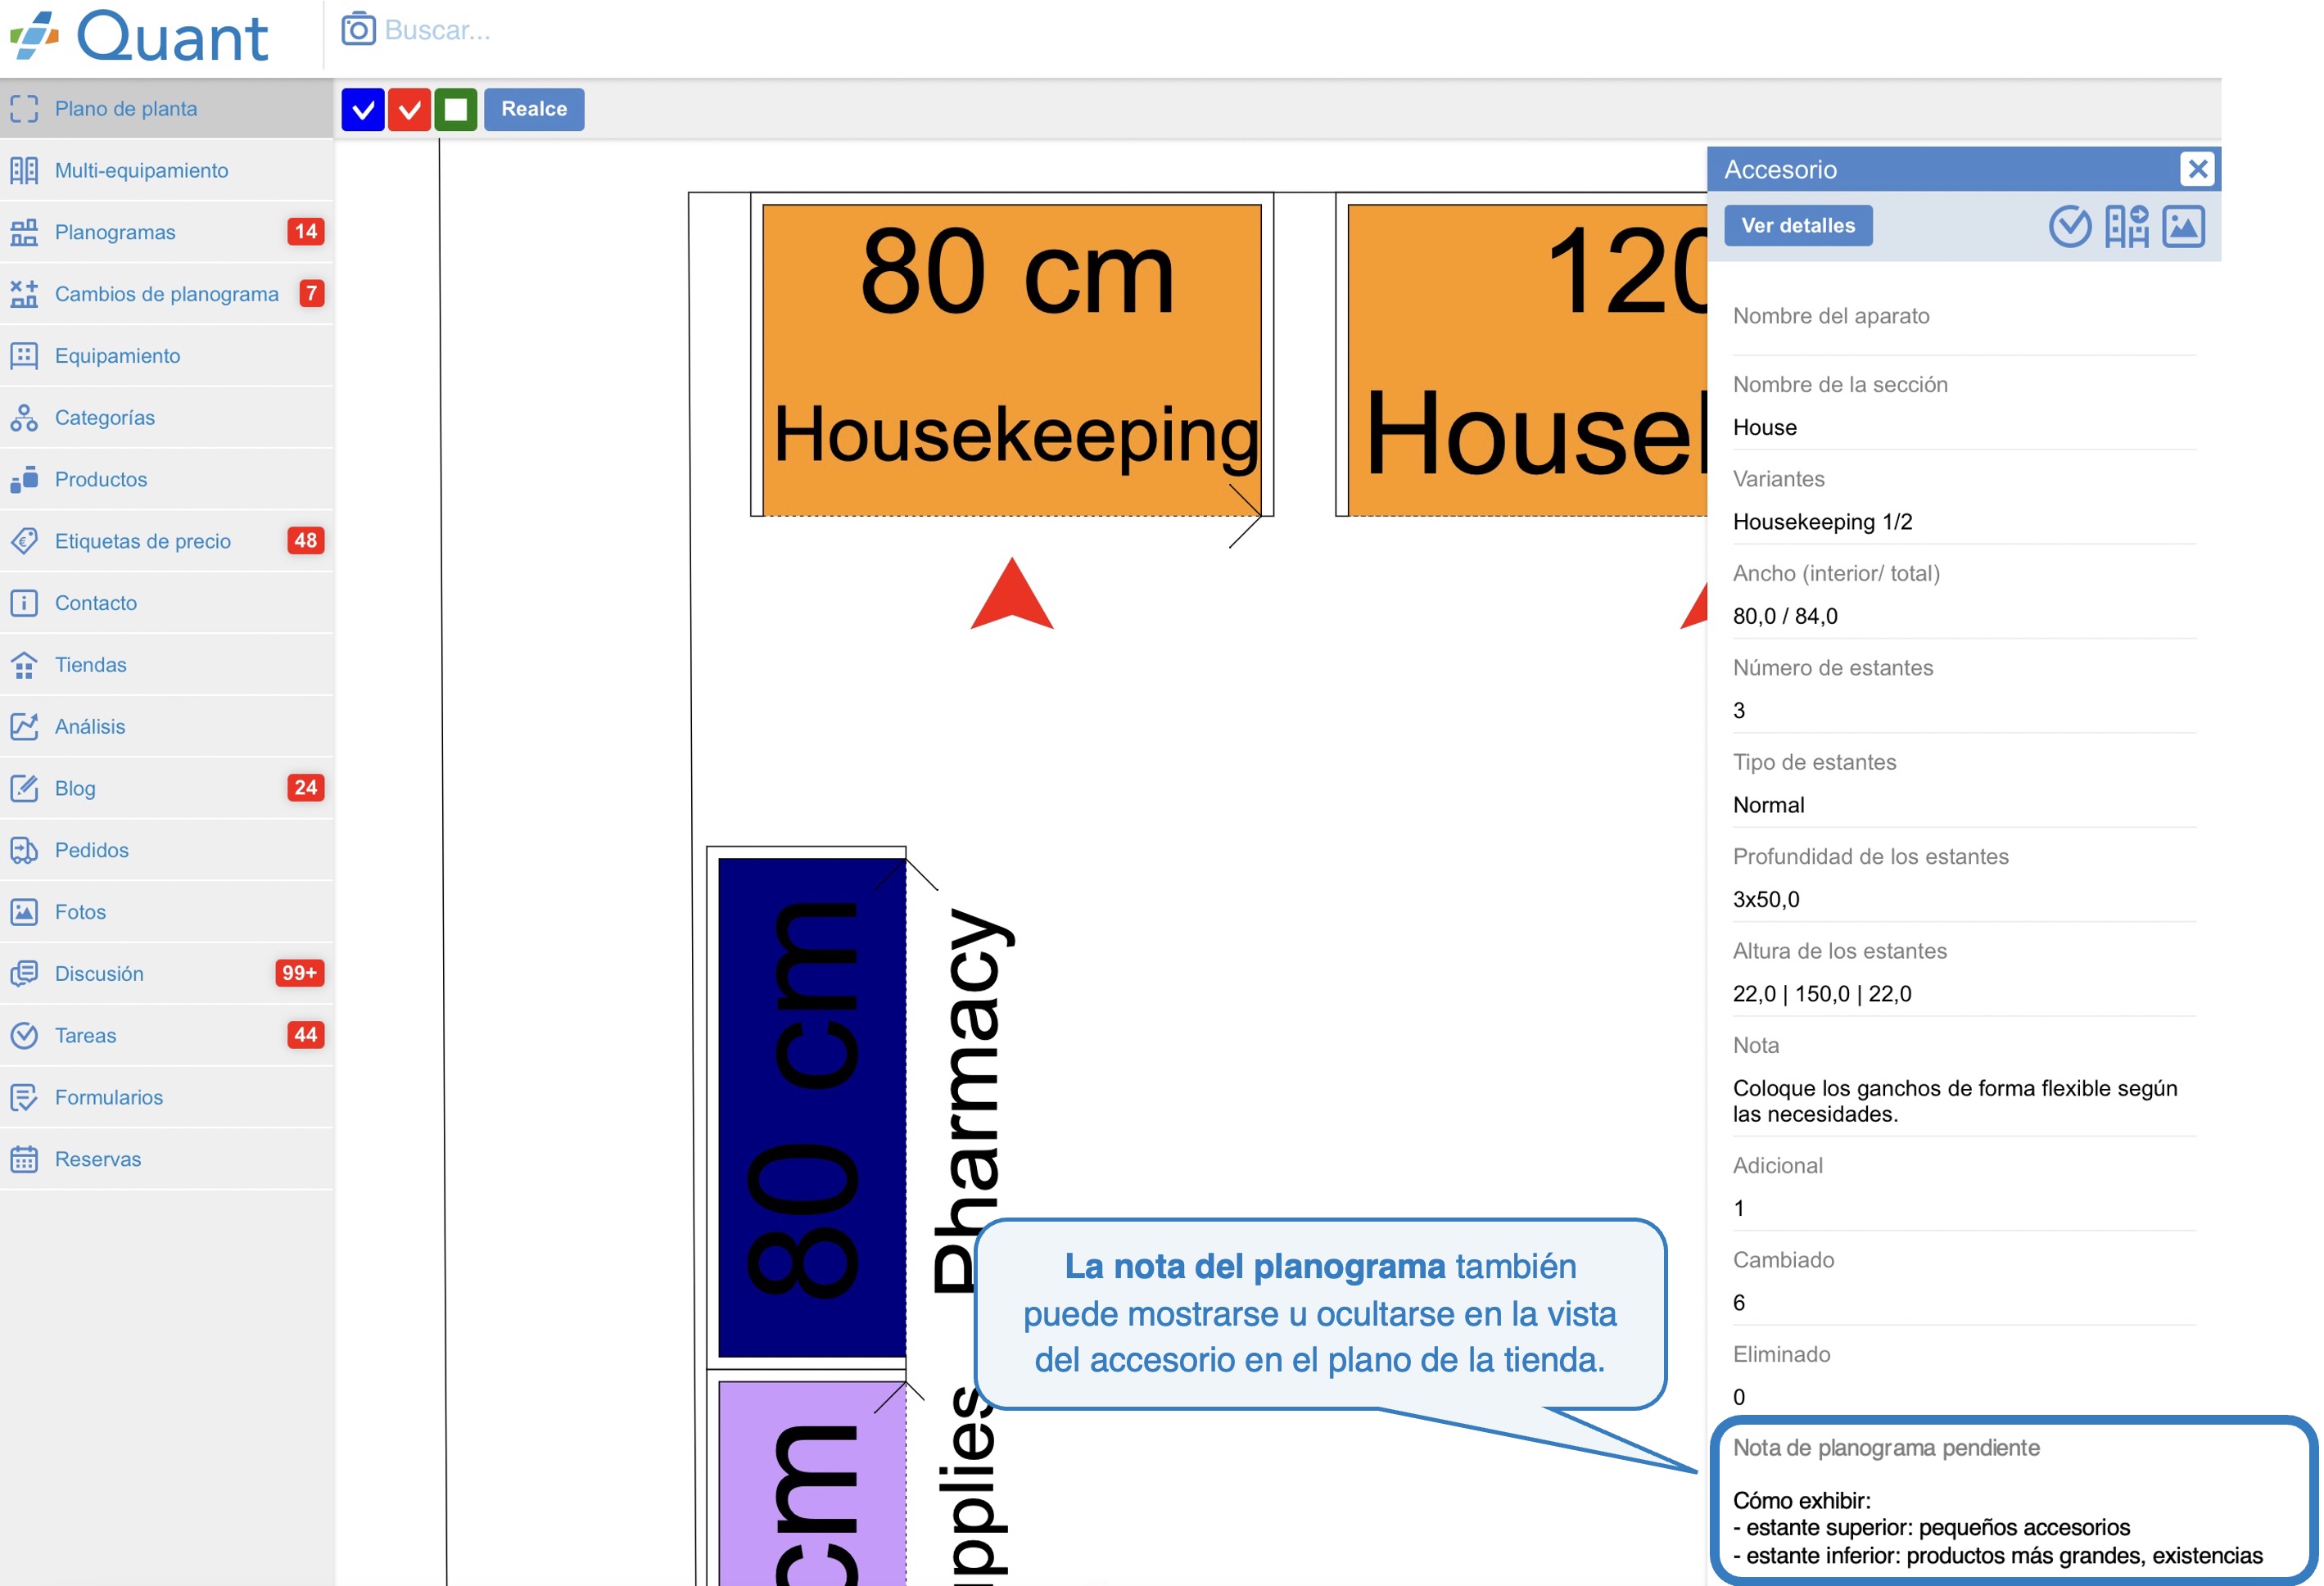Click the Quant logo
Image resolution: width=2324 pixels, height=1586 pixels.
[138, 36]
